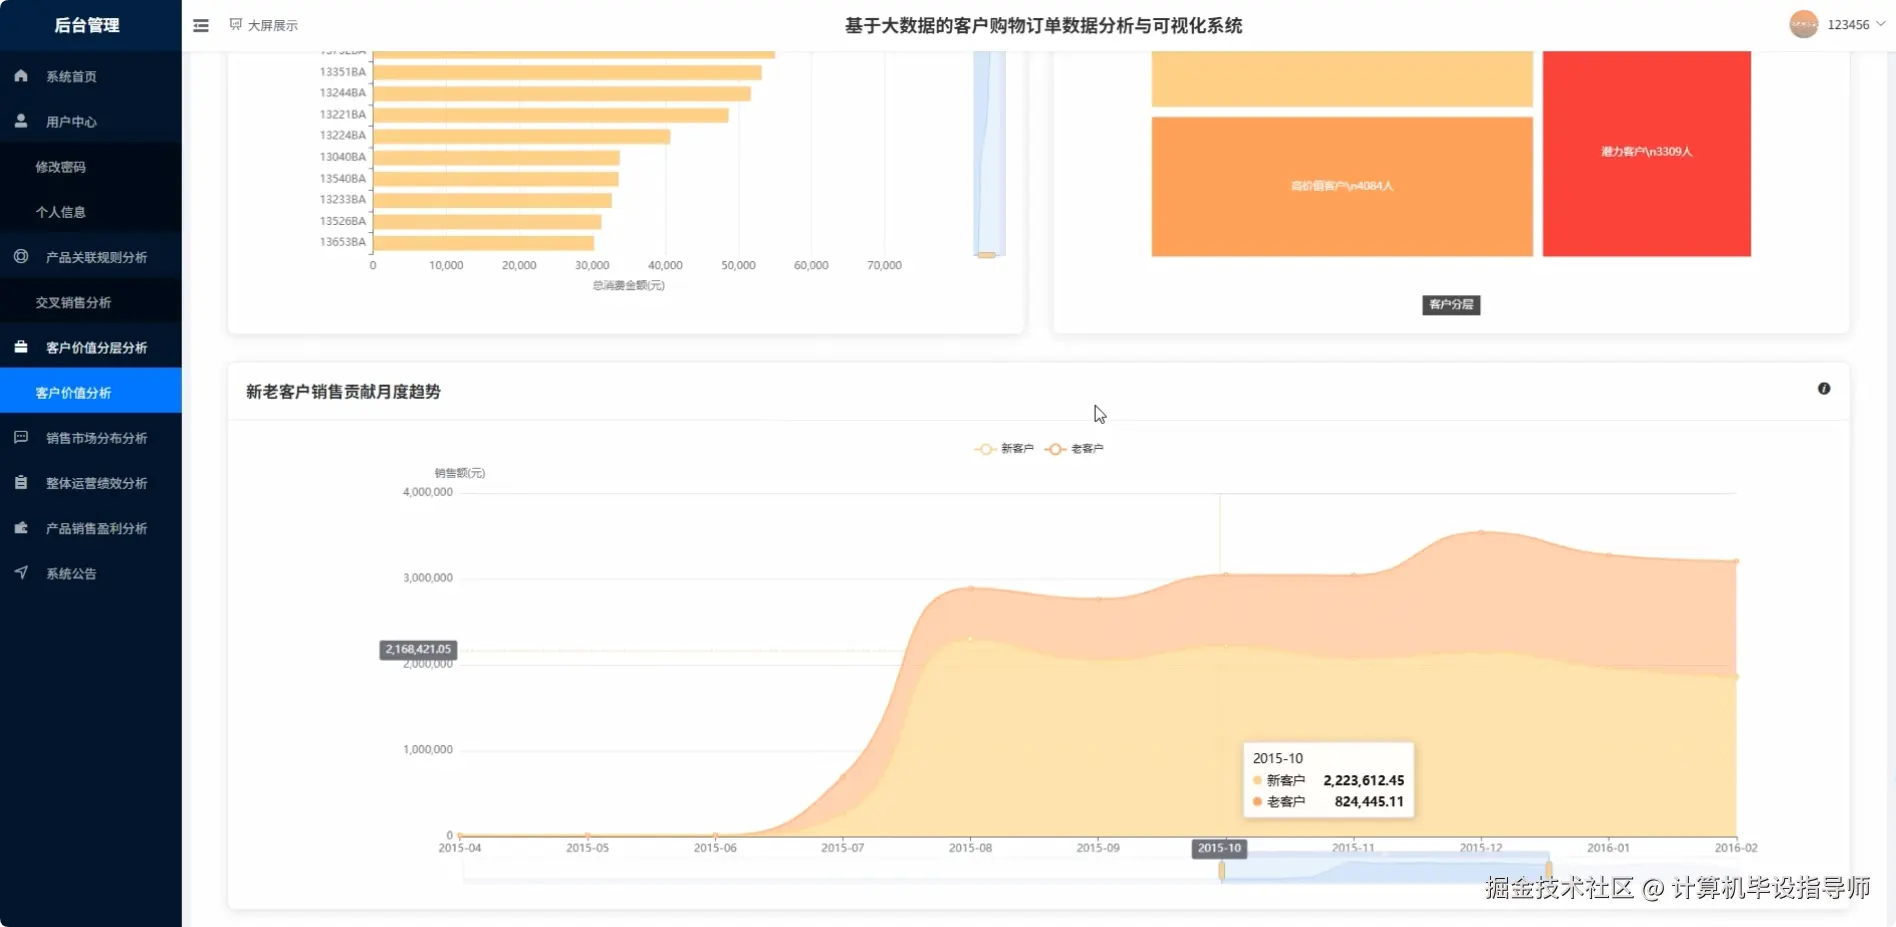
Task: Click the right handle of time zoom slider
Action: [1548, 870]
